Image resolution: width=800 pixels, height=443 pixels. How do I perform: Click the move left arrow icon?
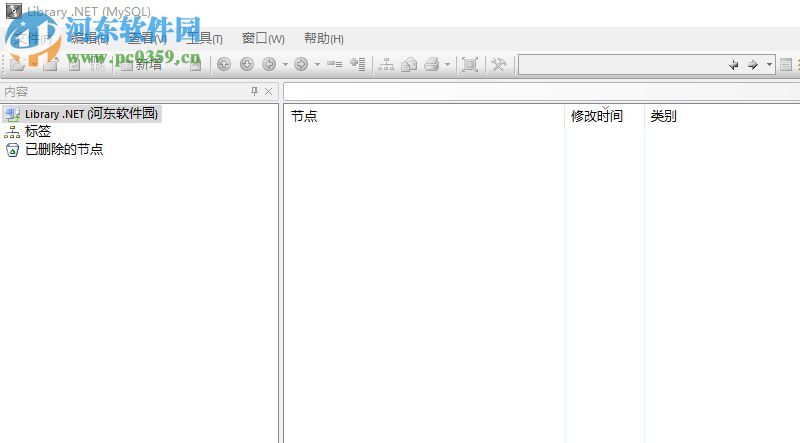tap(269, 64)
